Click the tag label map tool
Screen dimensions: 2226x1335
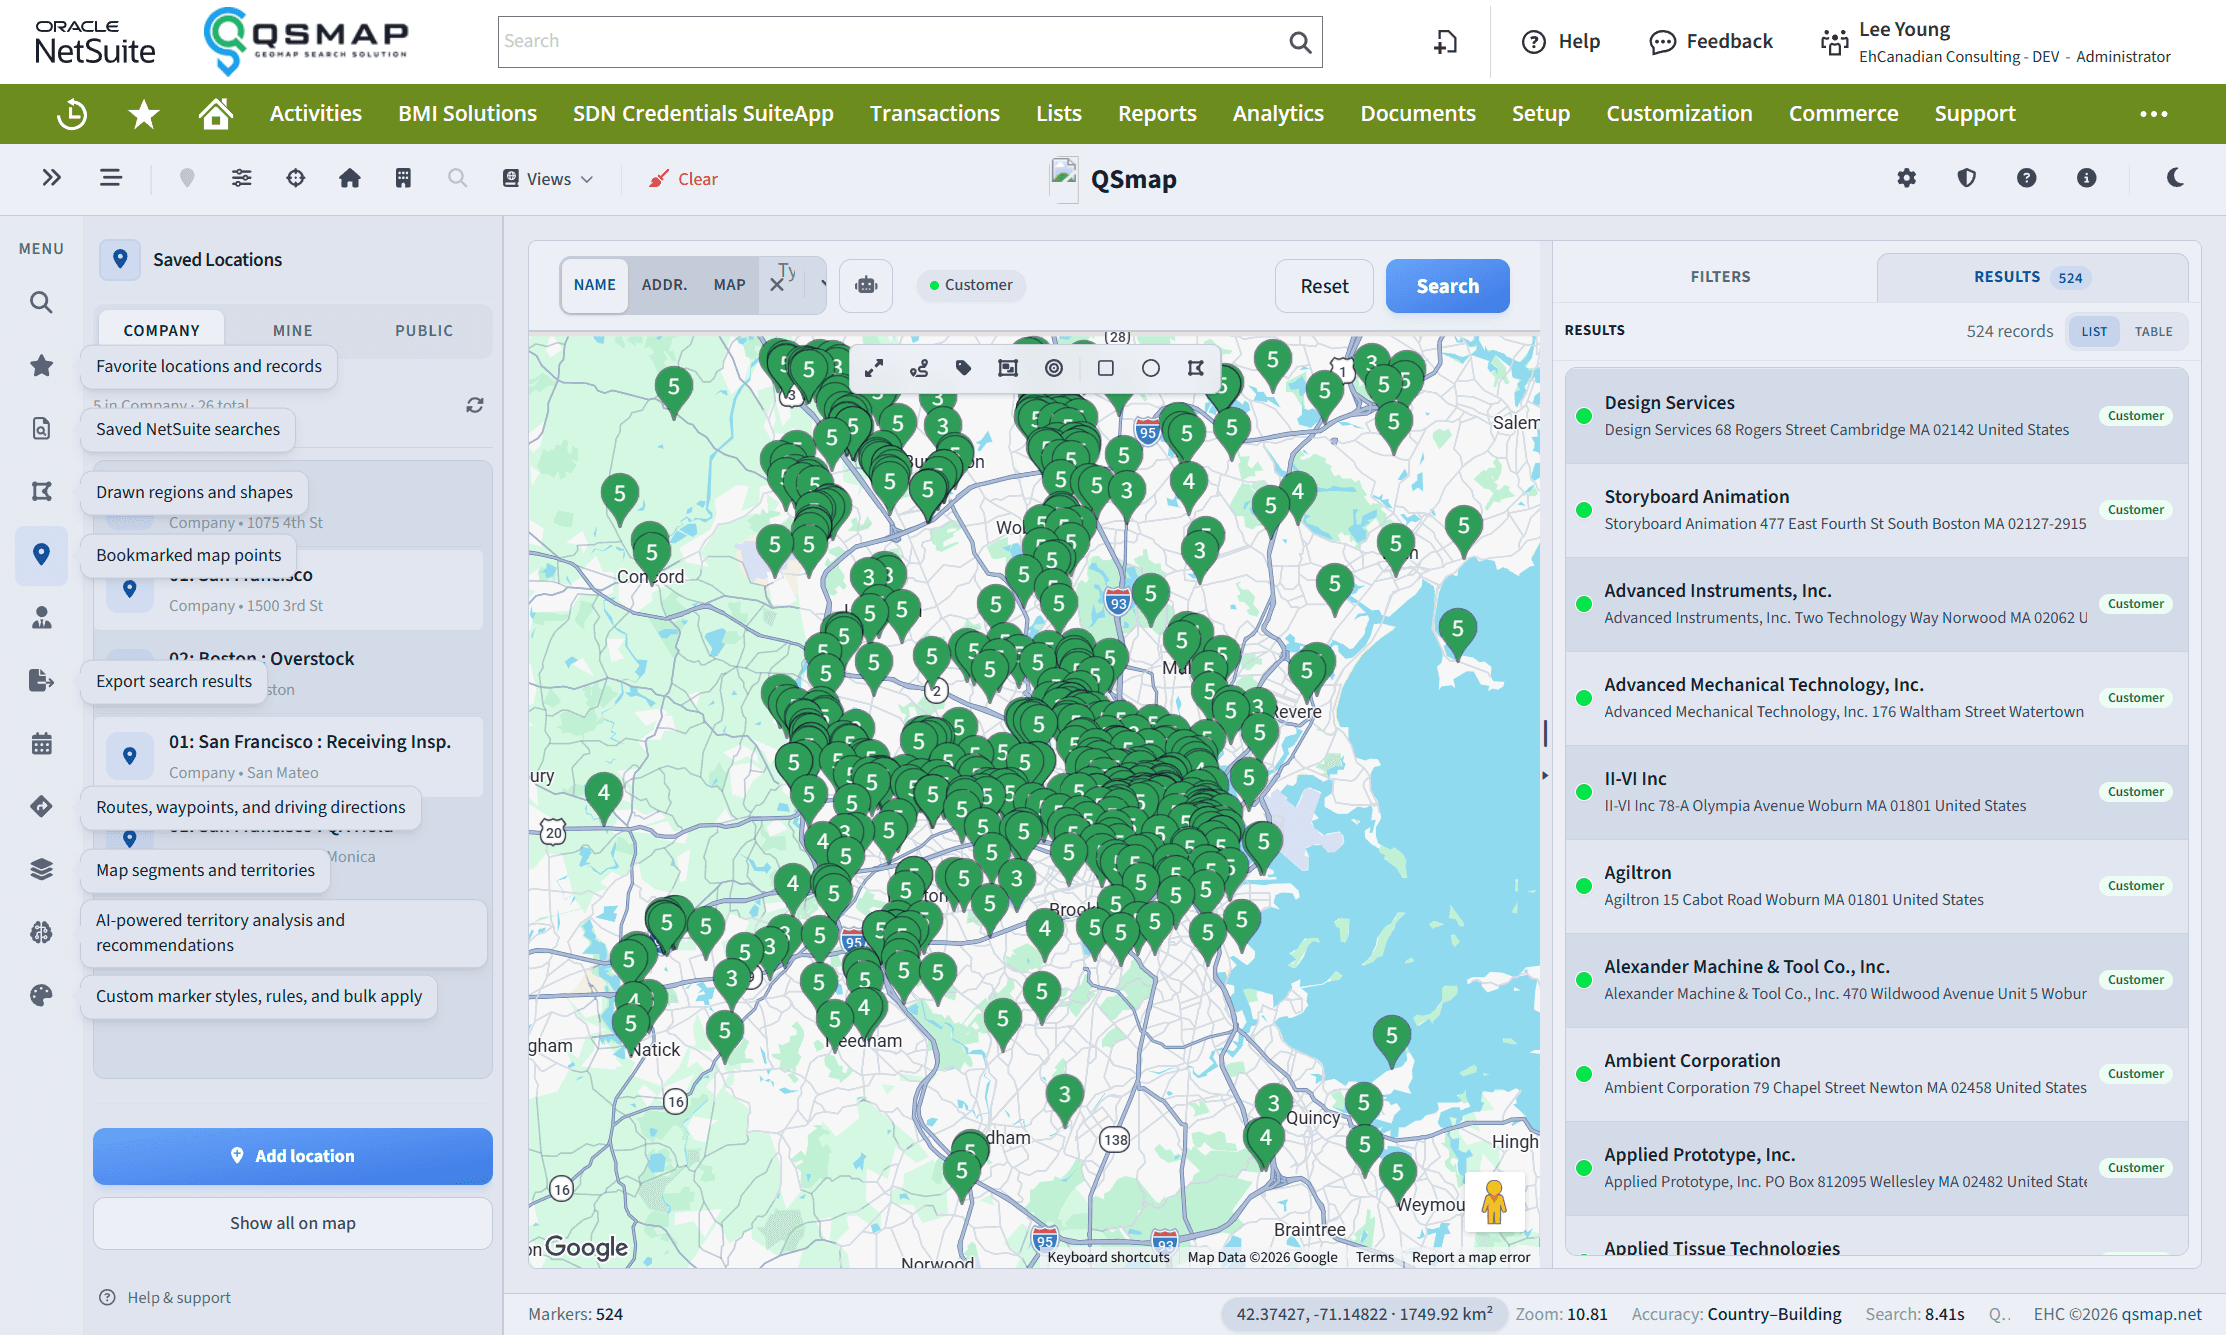coord(963,368)
